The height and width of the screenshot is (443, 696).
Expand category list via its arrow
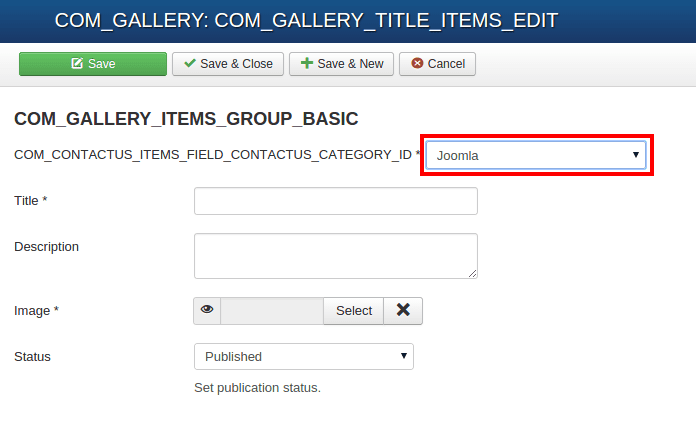pyautogui.click(x=636, y=155)
